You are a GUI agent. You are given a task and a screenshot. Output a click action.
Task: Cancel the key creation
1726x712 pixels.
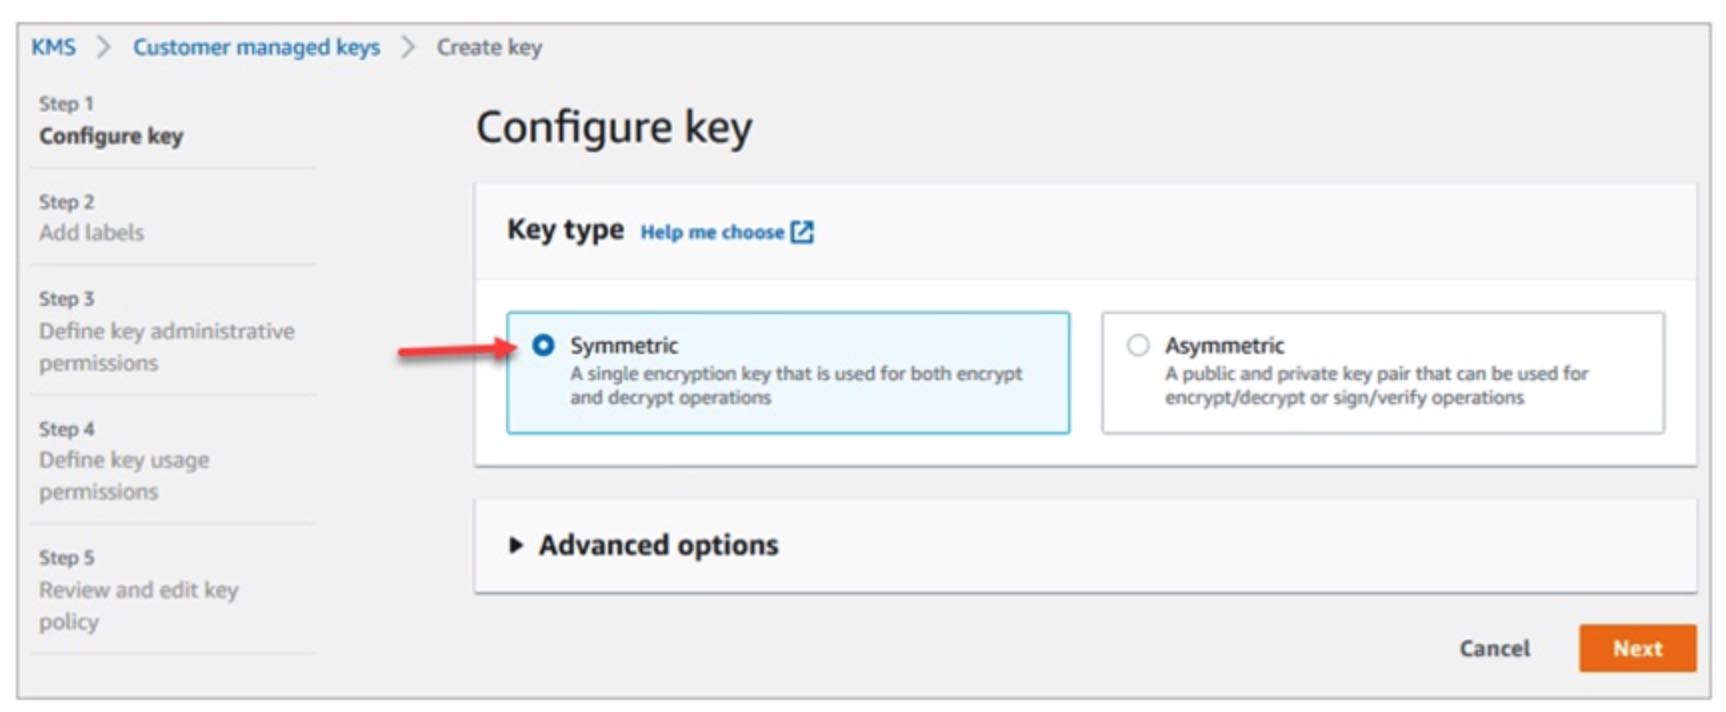(1494, 648)
